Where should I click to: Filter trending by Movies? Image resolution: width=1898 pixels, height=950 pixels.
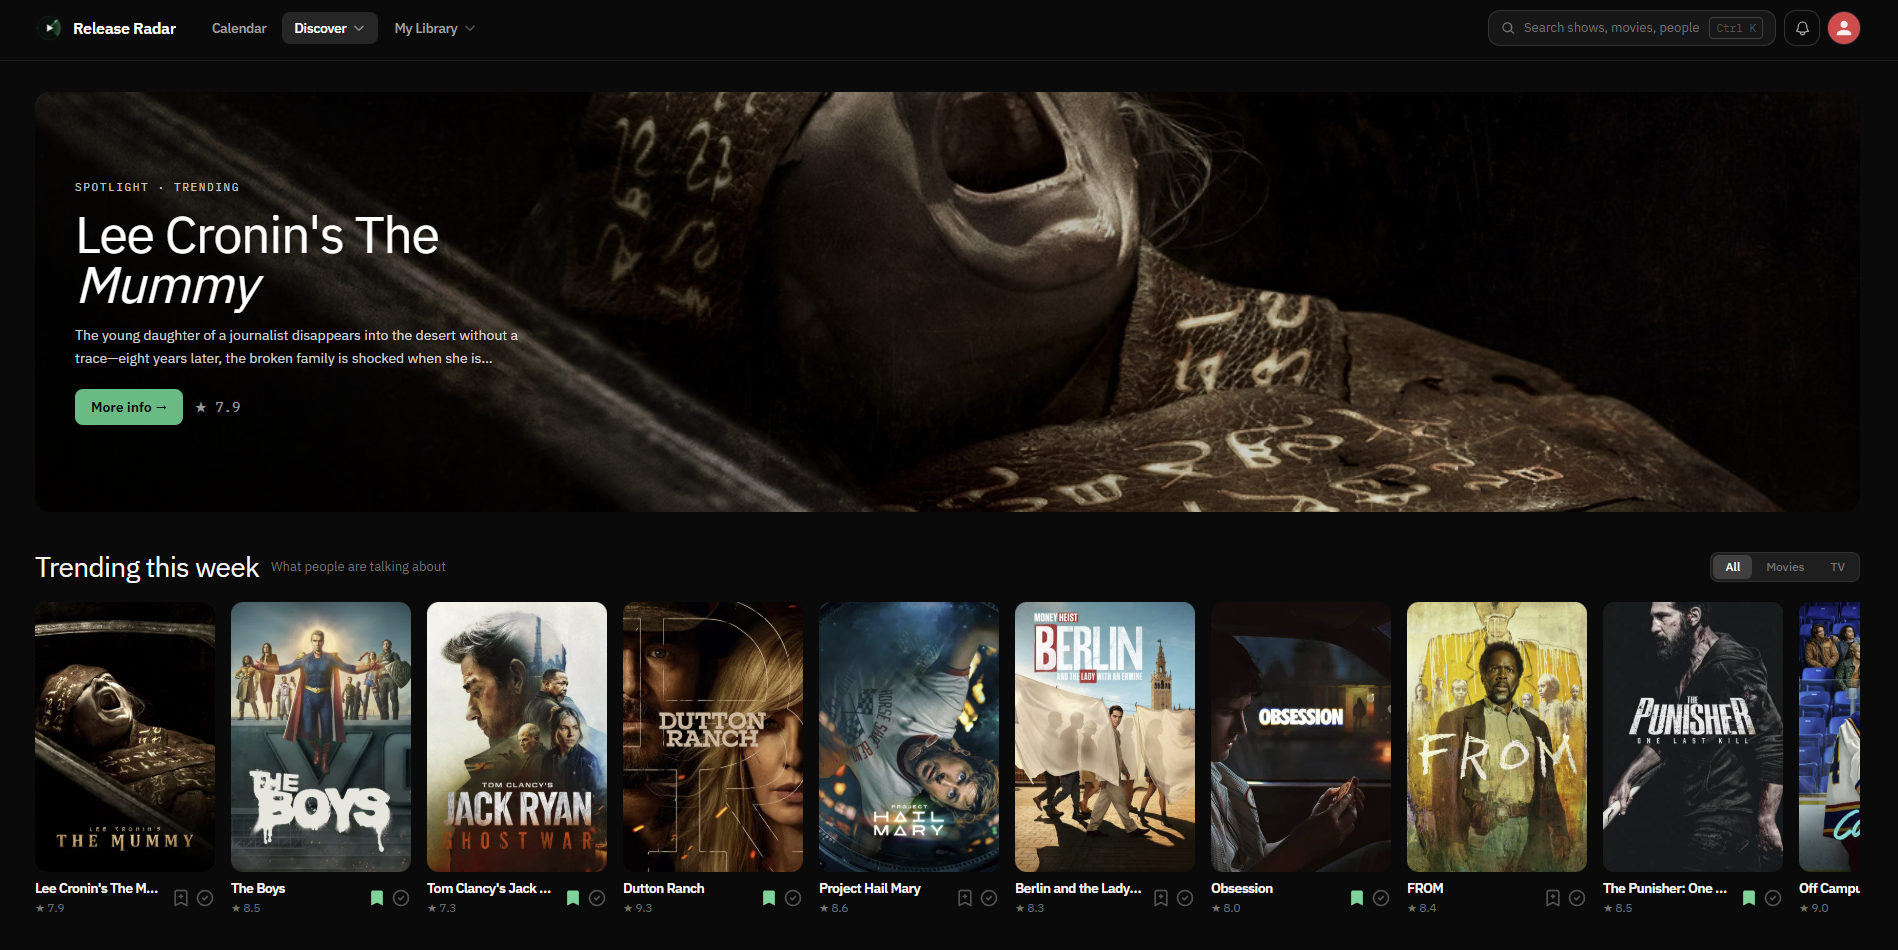click(x=1785, y=567)
